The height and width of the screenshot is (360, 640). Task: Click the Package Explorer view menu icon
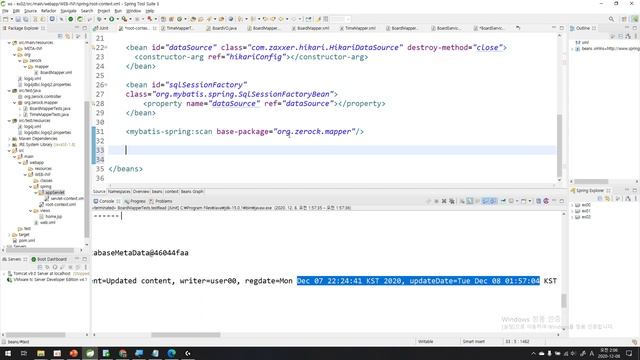click(86, 36)
